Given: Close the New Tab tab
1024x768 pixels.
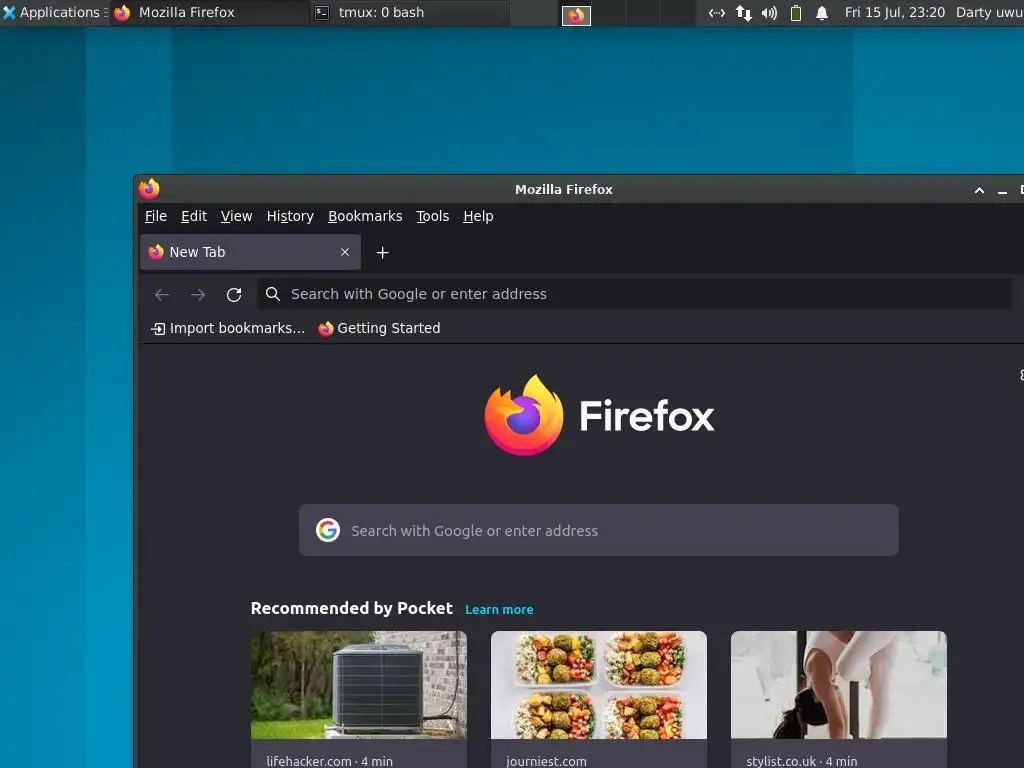Looking at the screenshot, I should (x=345, y=252).
